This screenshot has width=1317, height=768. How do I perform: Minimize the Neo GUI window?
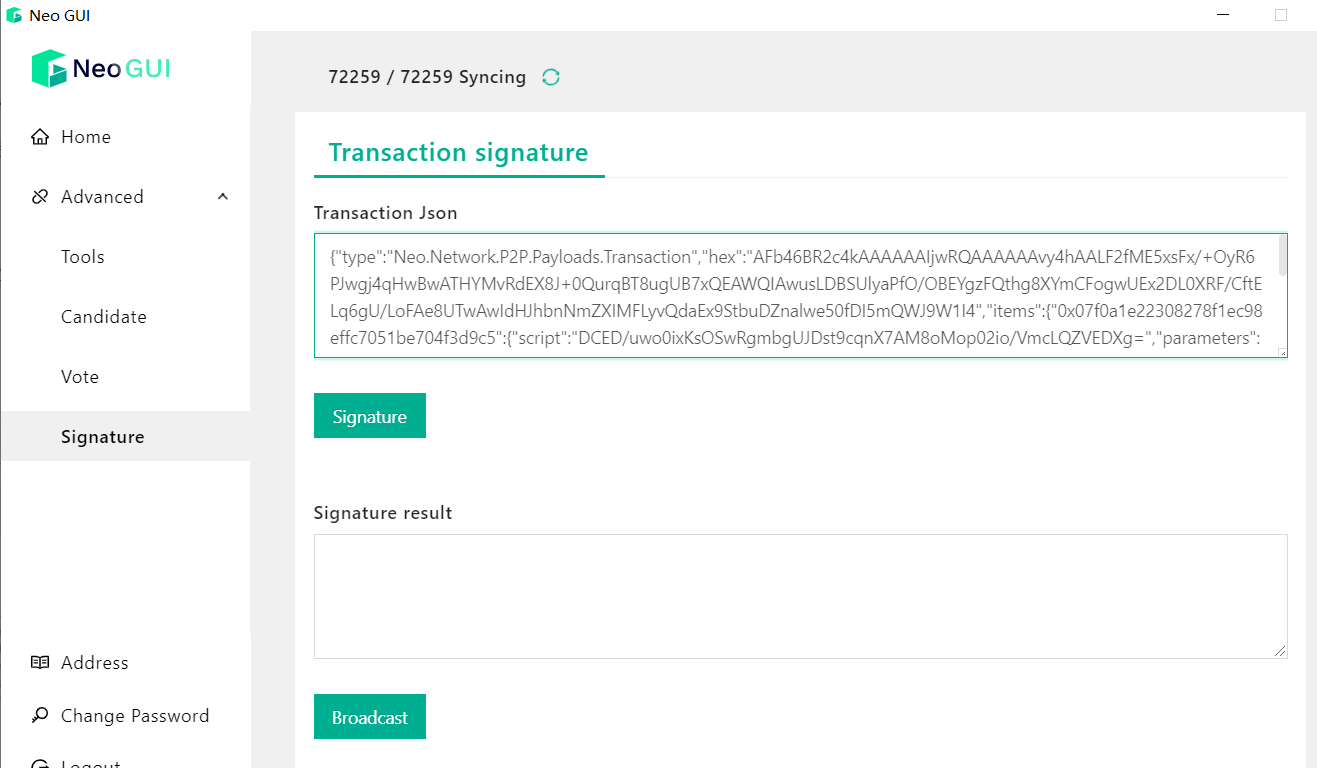[x=1223, y=15]
